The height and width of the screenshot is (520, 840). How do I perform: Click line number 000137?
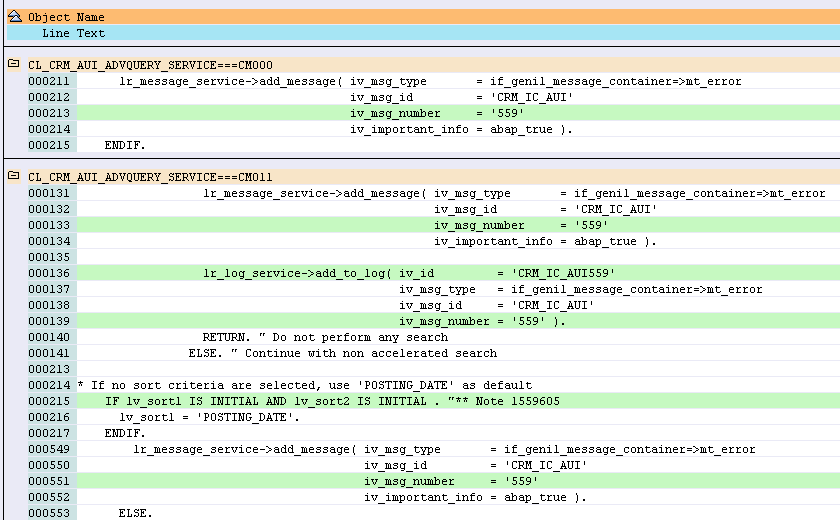(49, 289)
